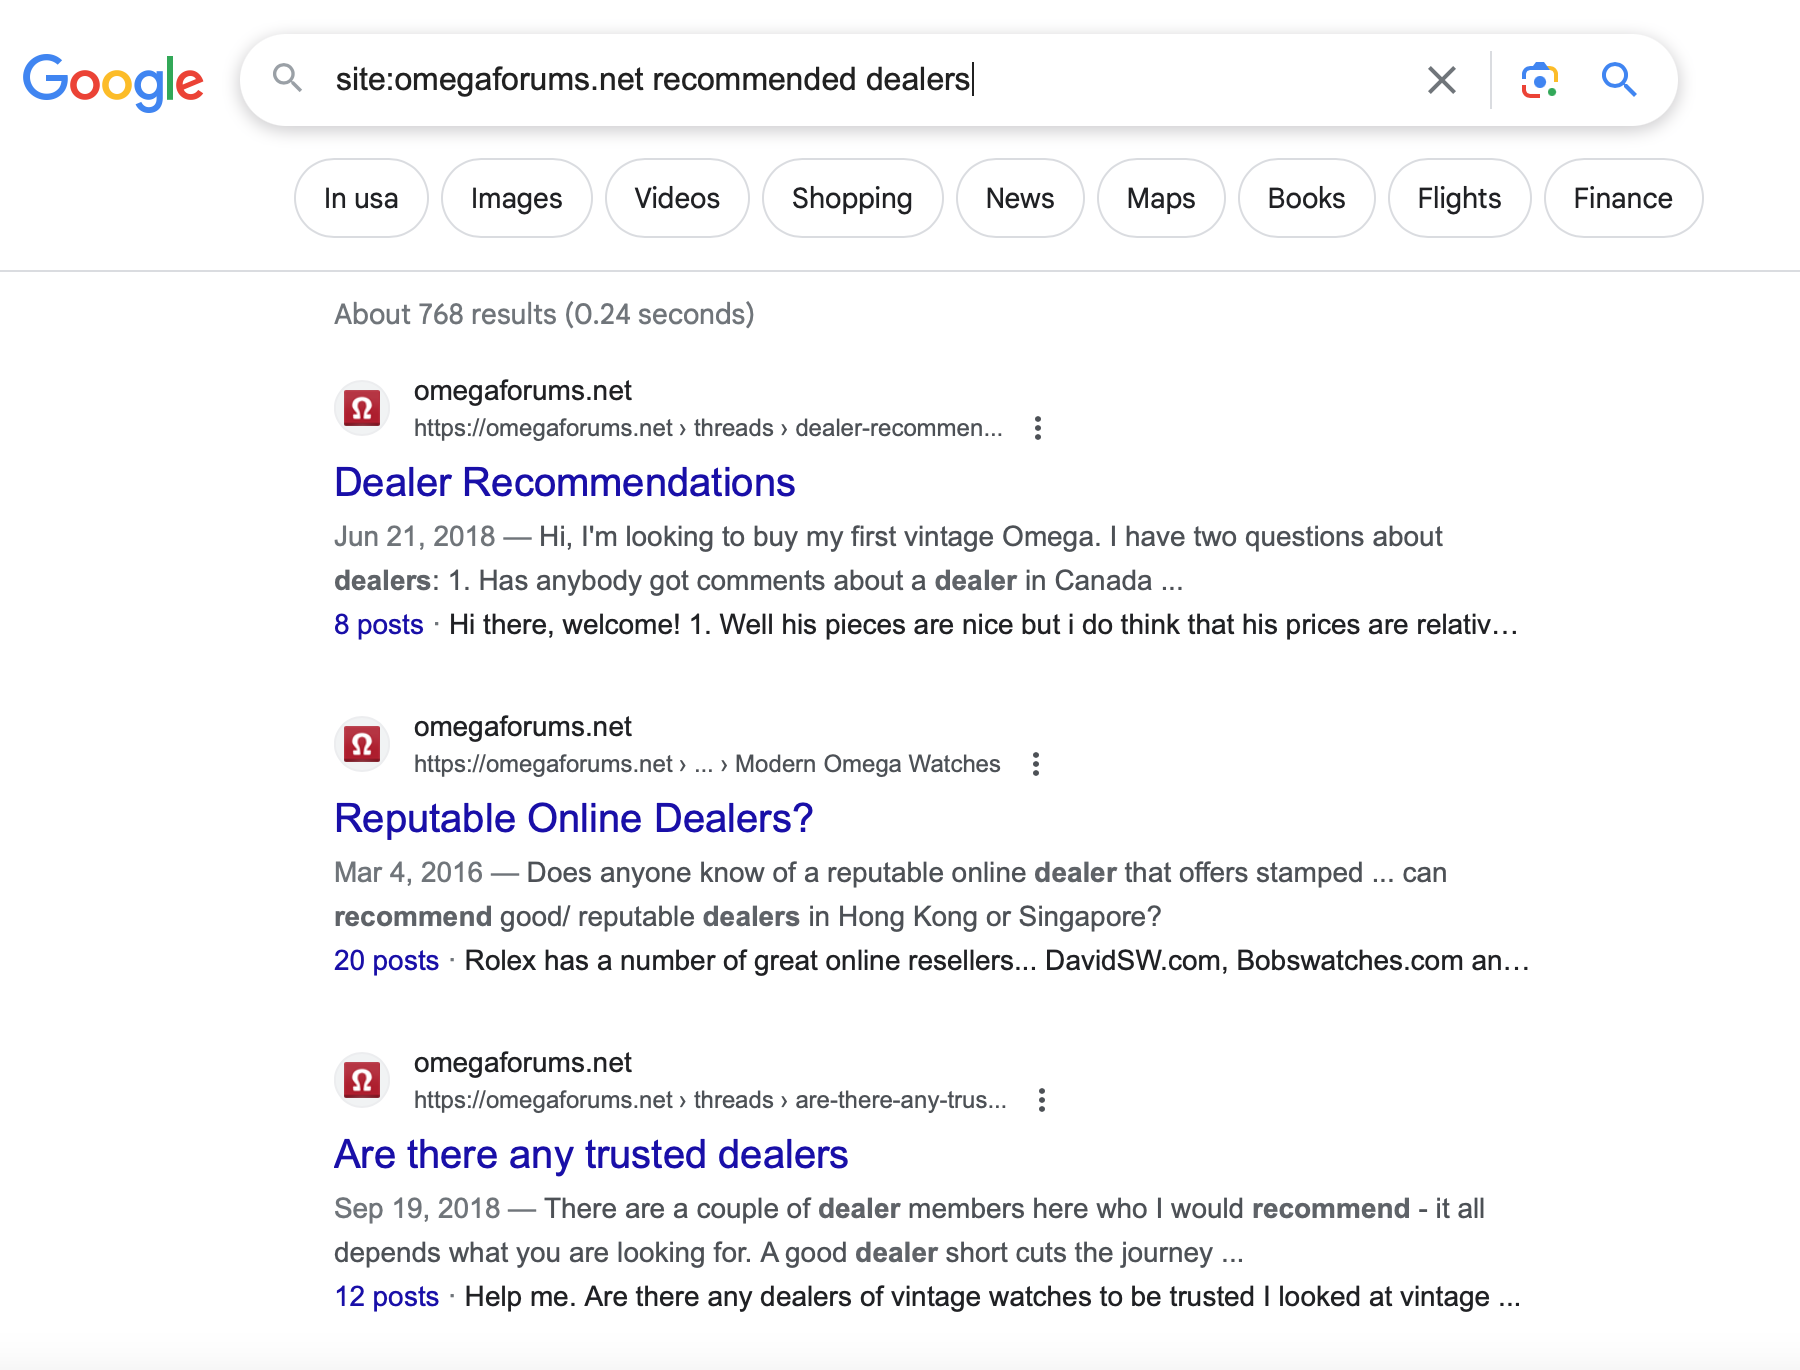The image size is (1800, 1370).
Task: Open the Reputable Online Dealers? result
Action: (x=573, y=819)
